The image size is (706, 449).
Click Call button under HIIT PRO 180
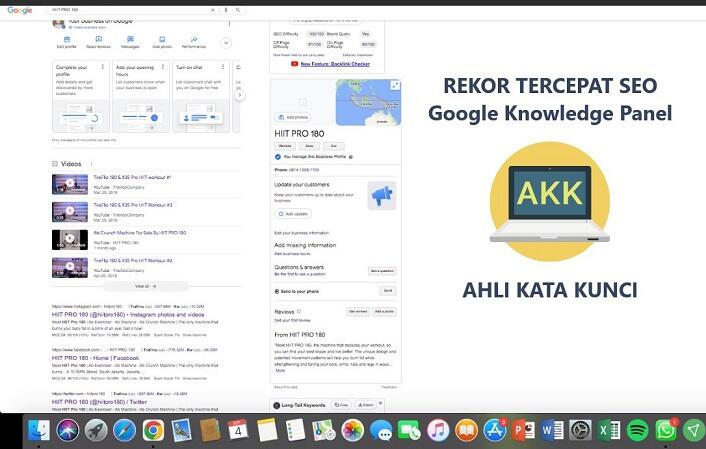pos(334,146)
